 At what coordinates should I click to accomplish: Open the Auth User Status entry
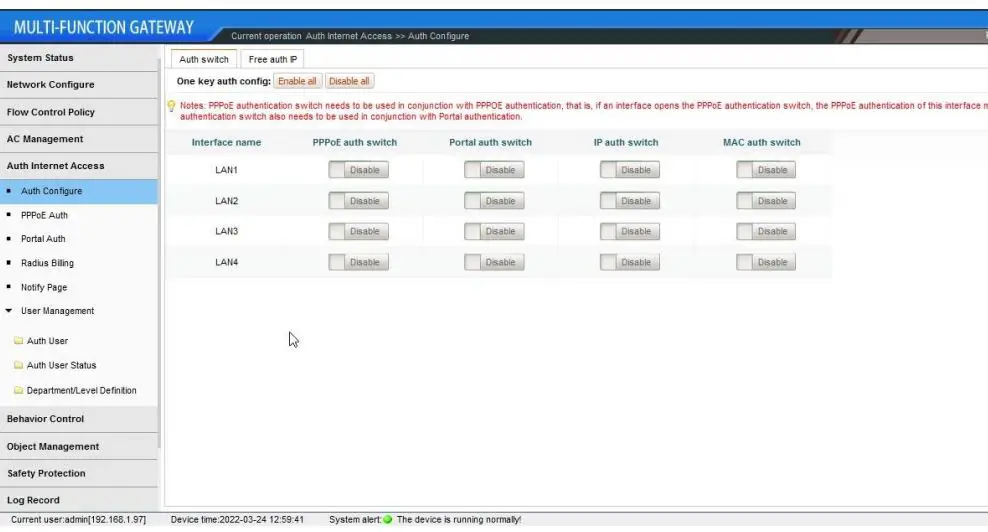point(61,366)
